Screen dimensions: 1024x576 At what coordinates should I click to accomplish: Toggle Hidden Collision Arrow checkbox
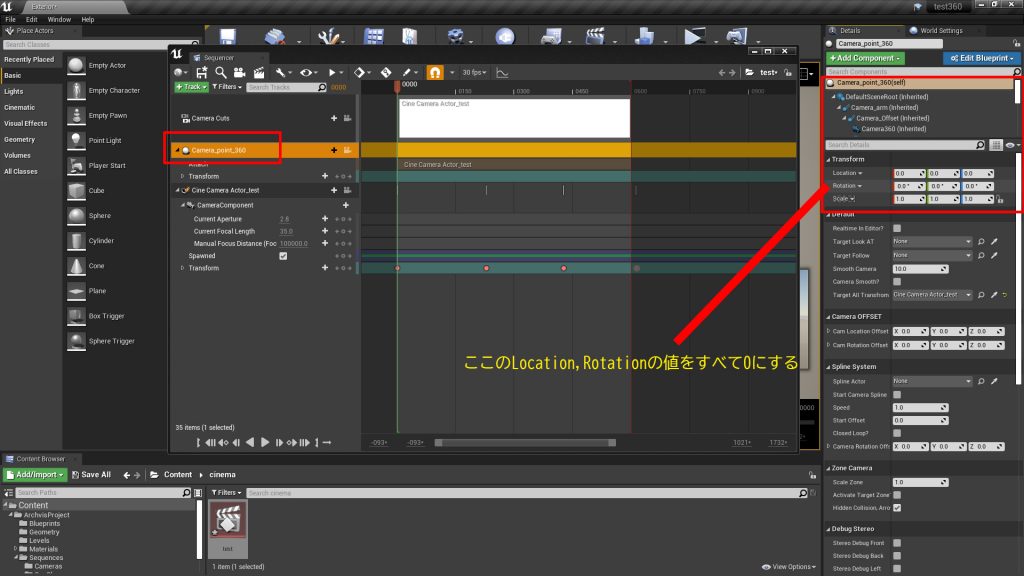pyautogui.click(x=897, y=507)
